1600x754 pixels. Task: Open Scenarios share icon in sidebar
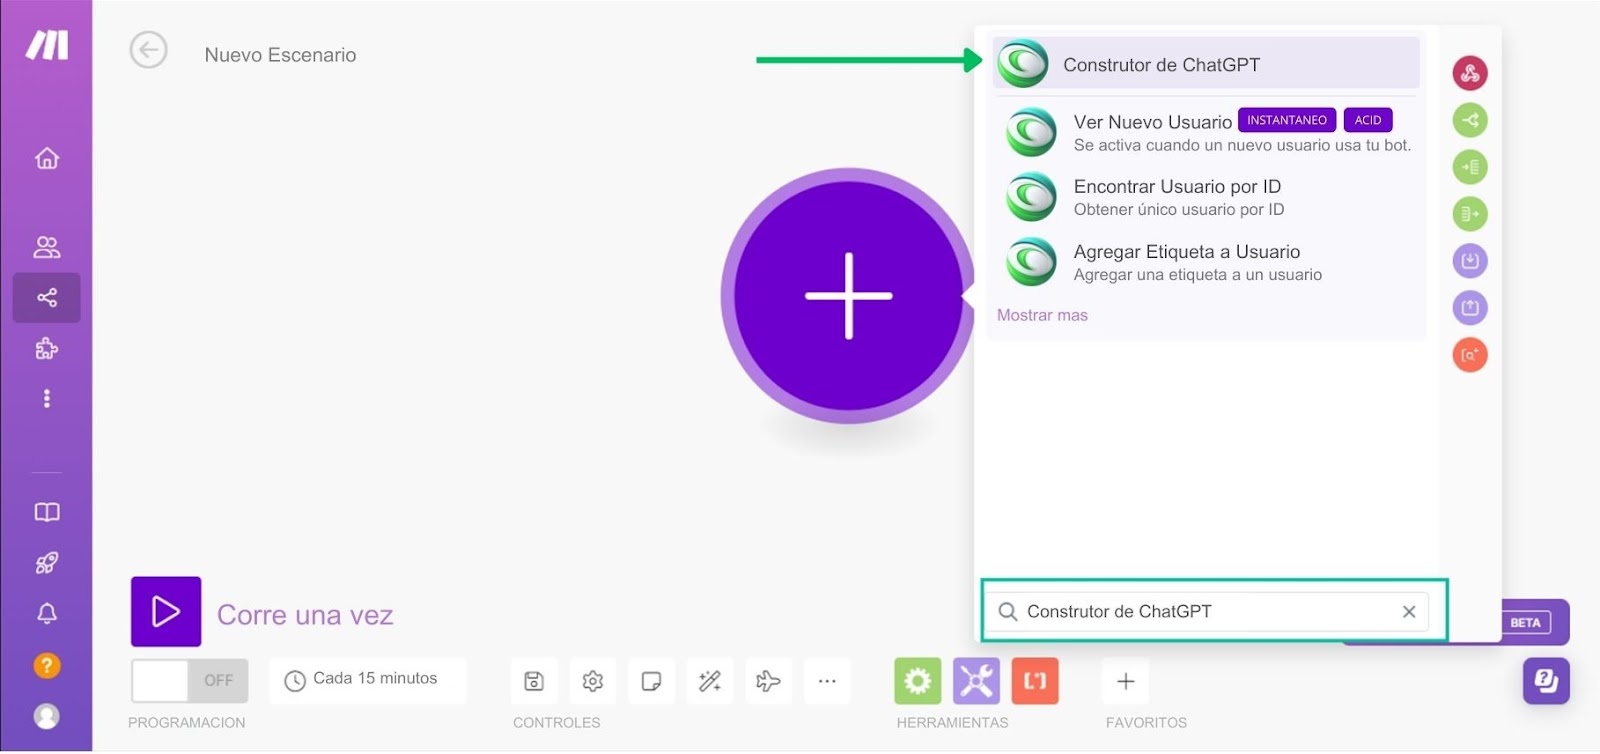47,297
